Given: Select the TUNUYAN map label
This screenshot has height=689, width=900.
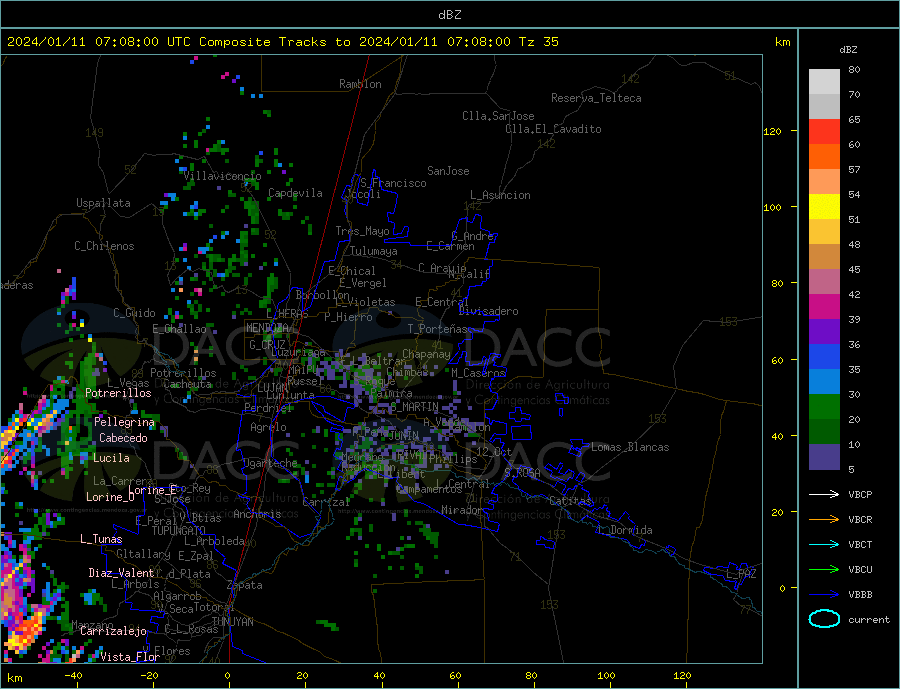Looking at the screenshot, I should [x=233, y=622].
